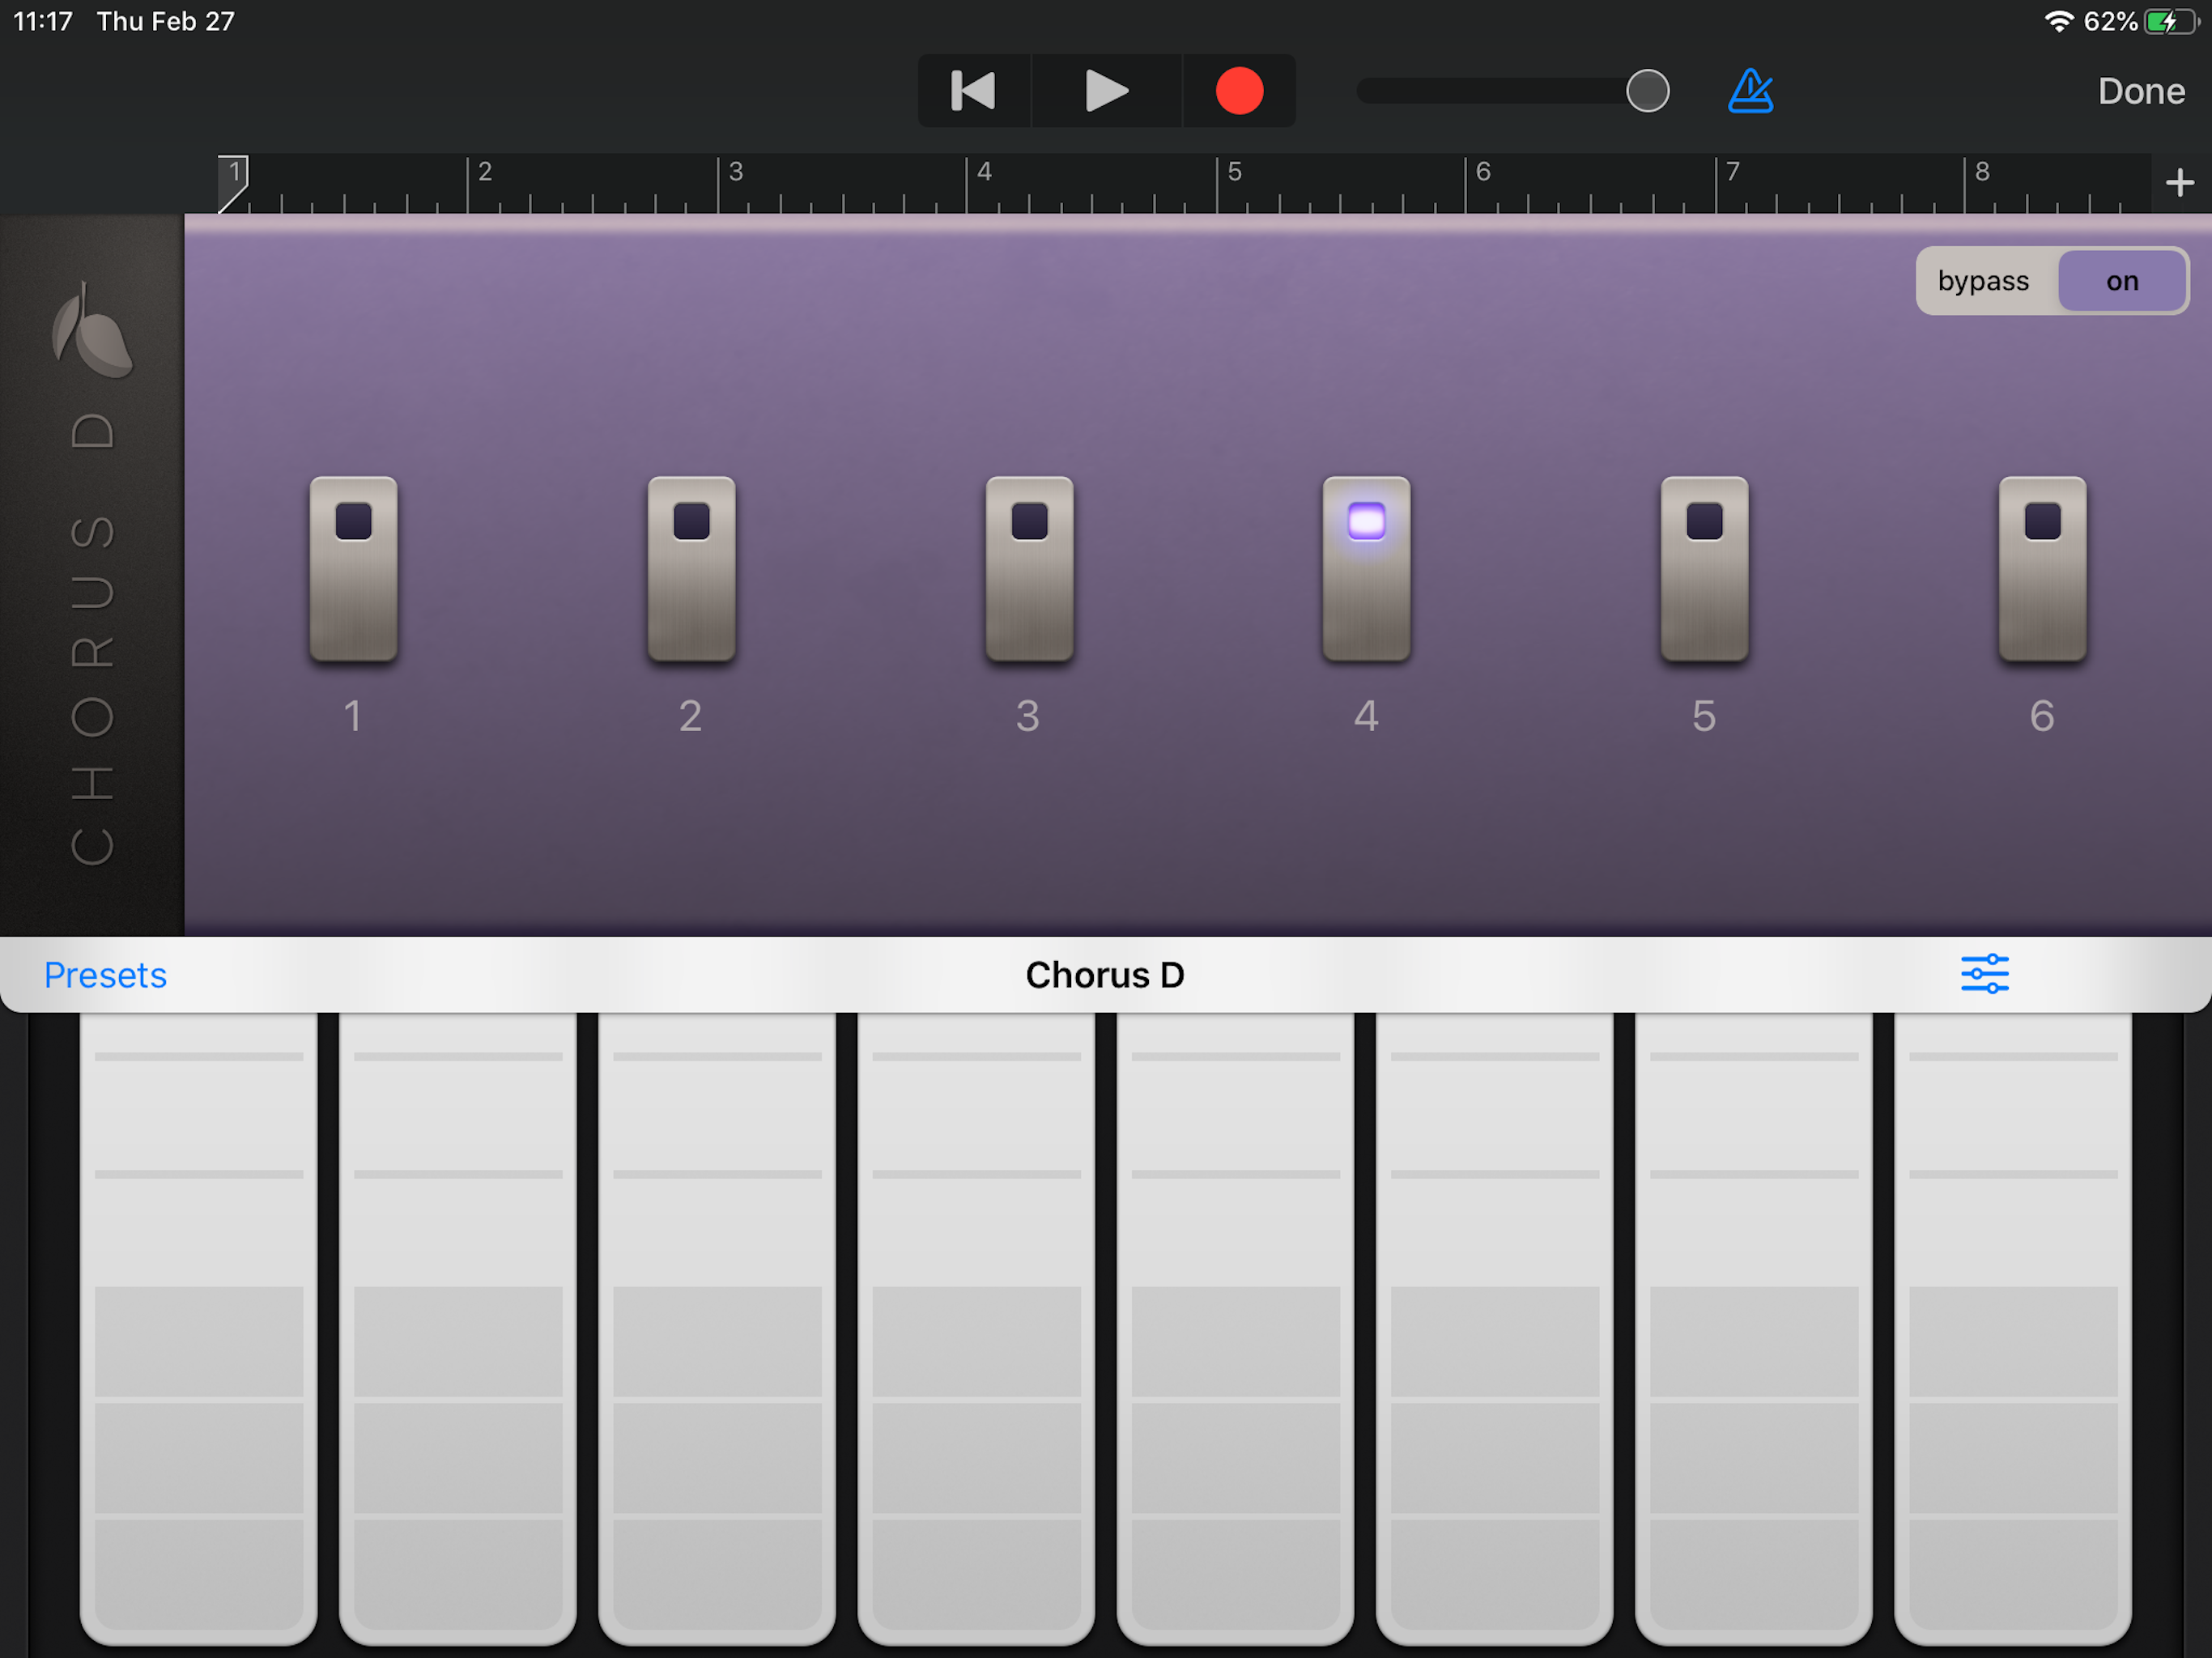The image size is (2212, 1658).
Task: Select the on option of the effect switch
Action: pos(2121,281)
